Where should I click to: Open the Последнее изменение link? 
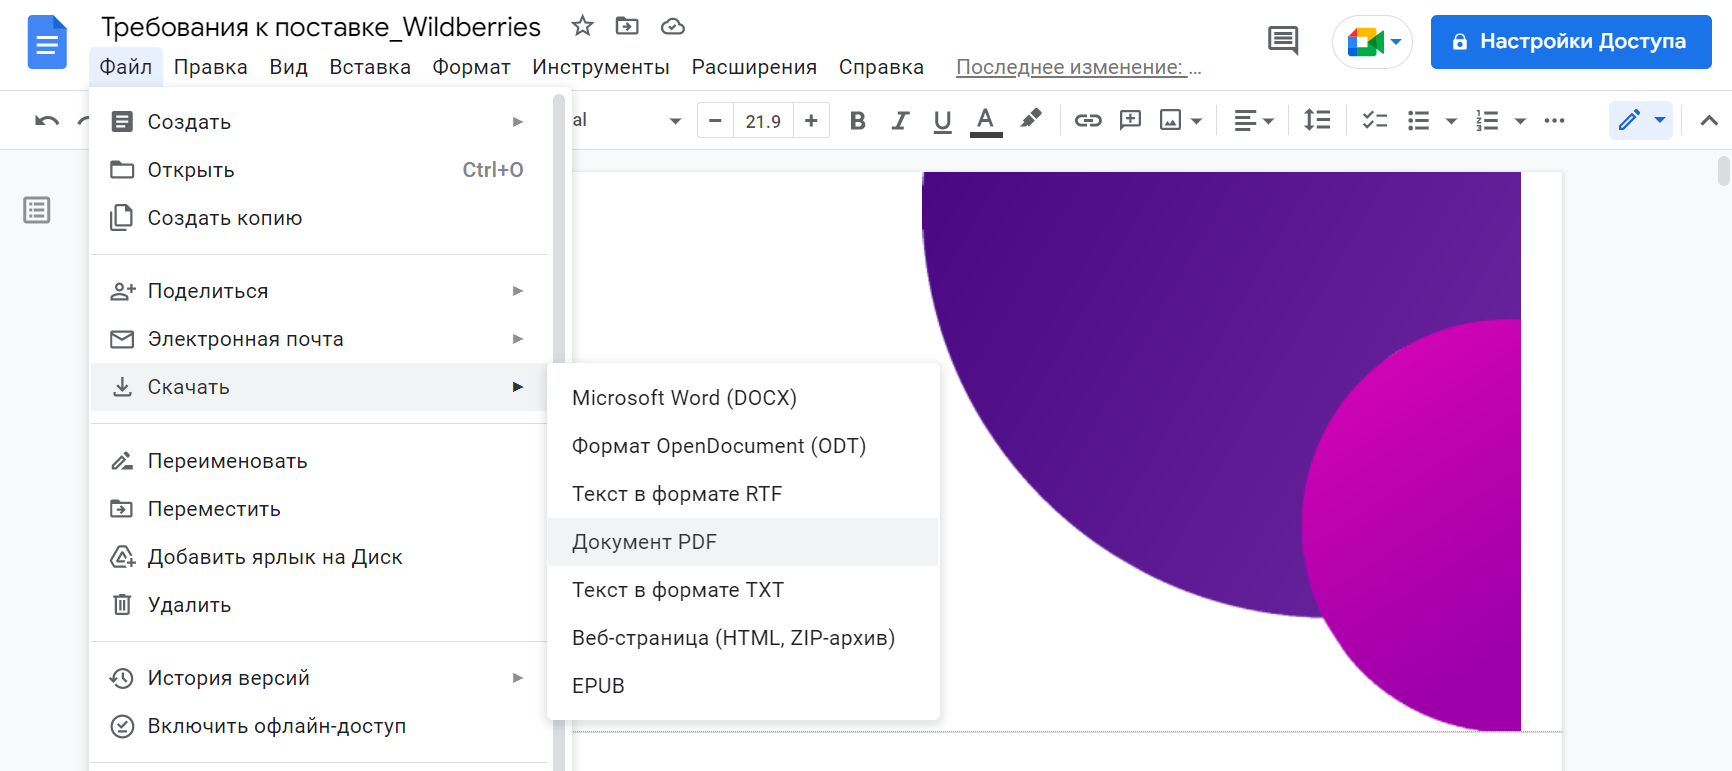click(1078, 67)
